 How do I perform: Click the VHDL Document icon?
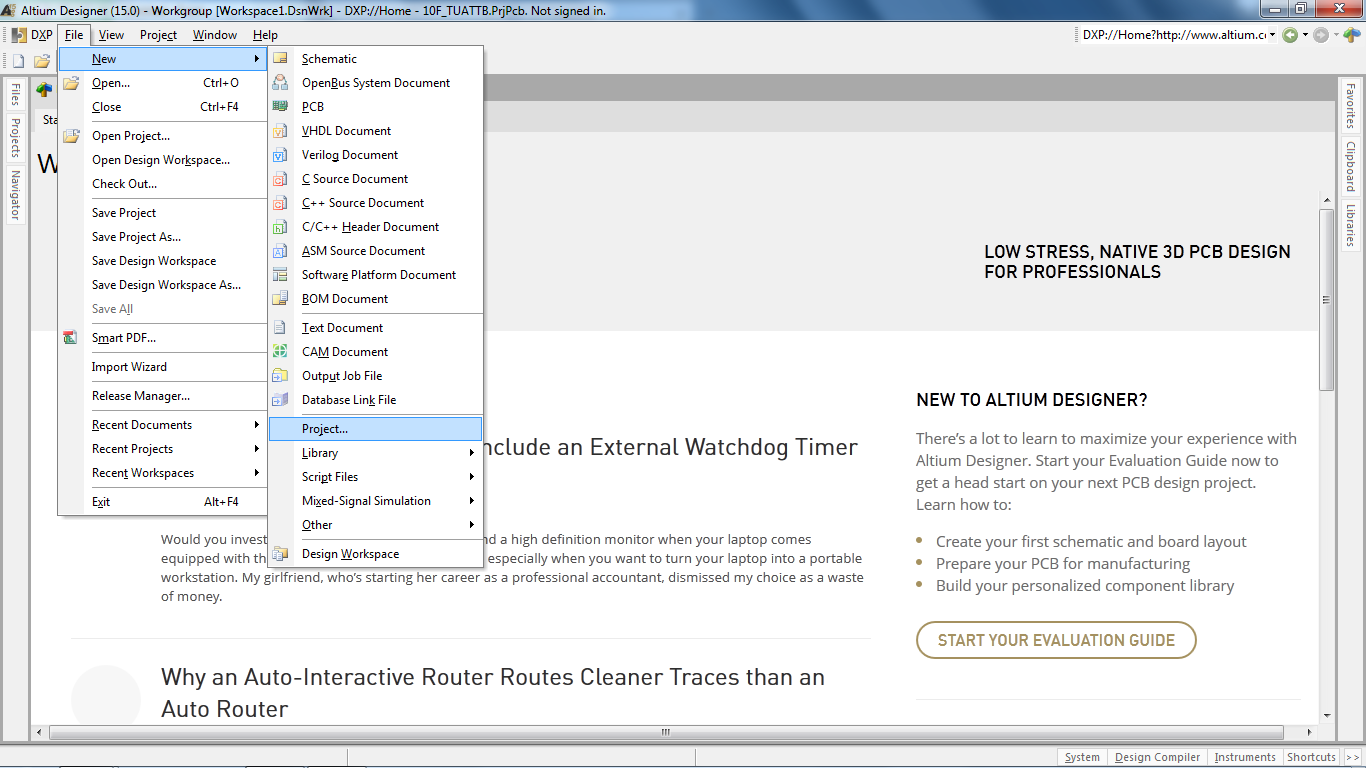281,131
